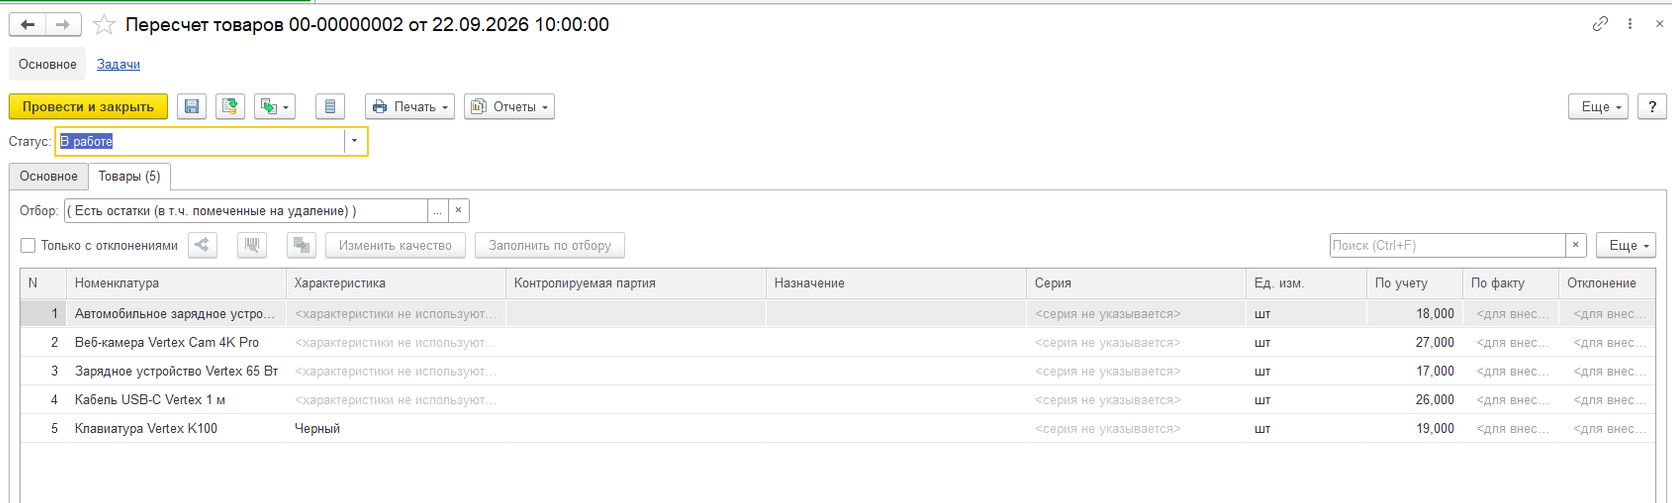Go back with the left arrow button
The image size is (1672, 503).
point(28,24)
